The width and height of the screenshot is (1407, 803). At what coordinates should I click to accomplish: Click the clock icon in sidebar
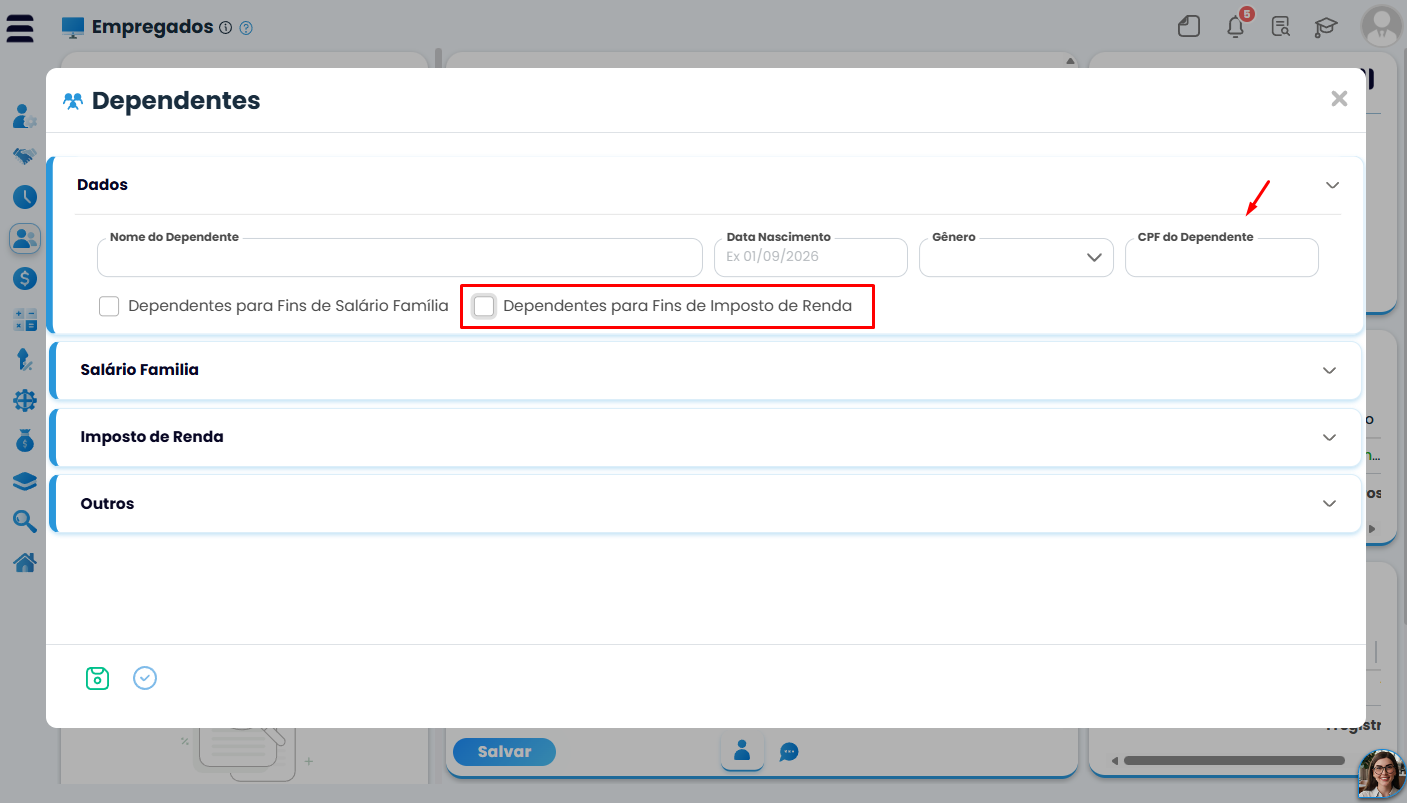click(x=24, y=197)
